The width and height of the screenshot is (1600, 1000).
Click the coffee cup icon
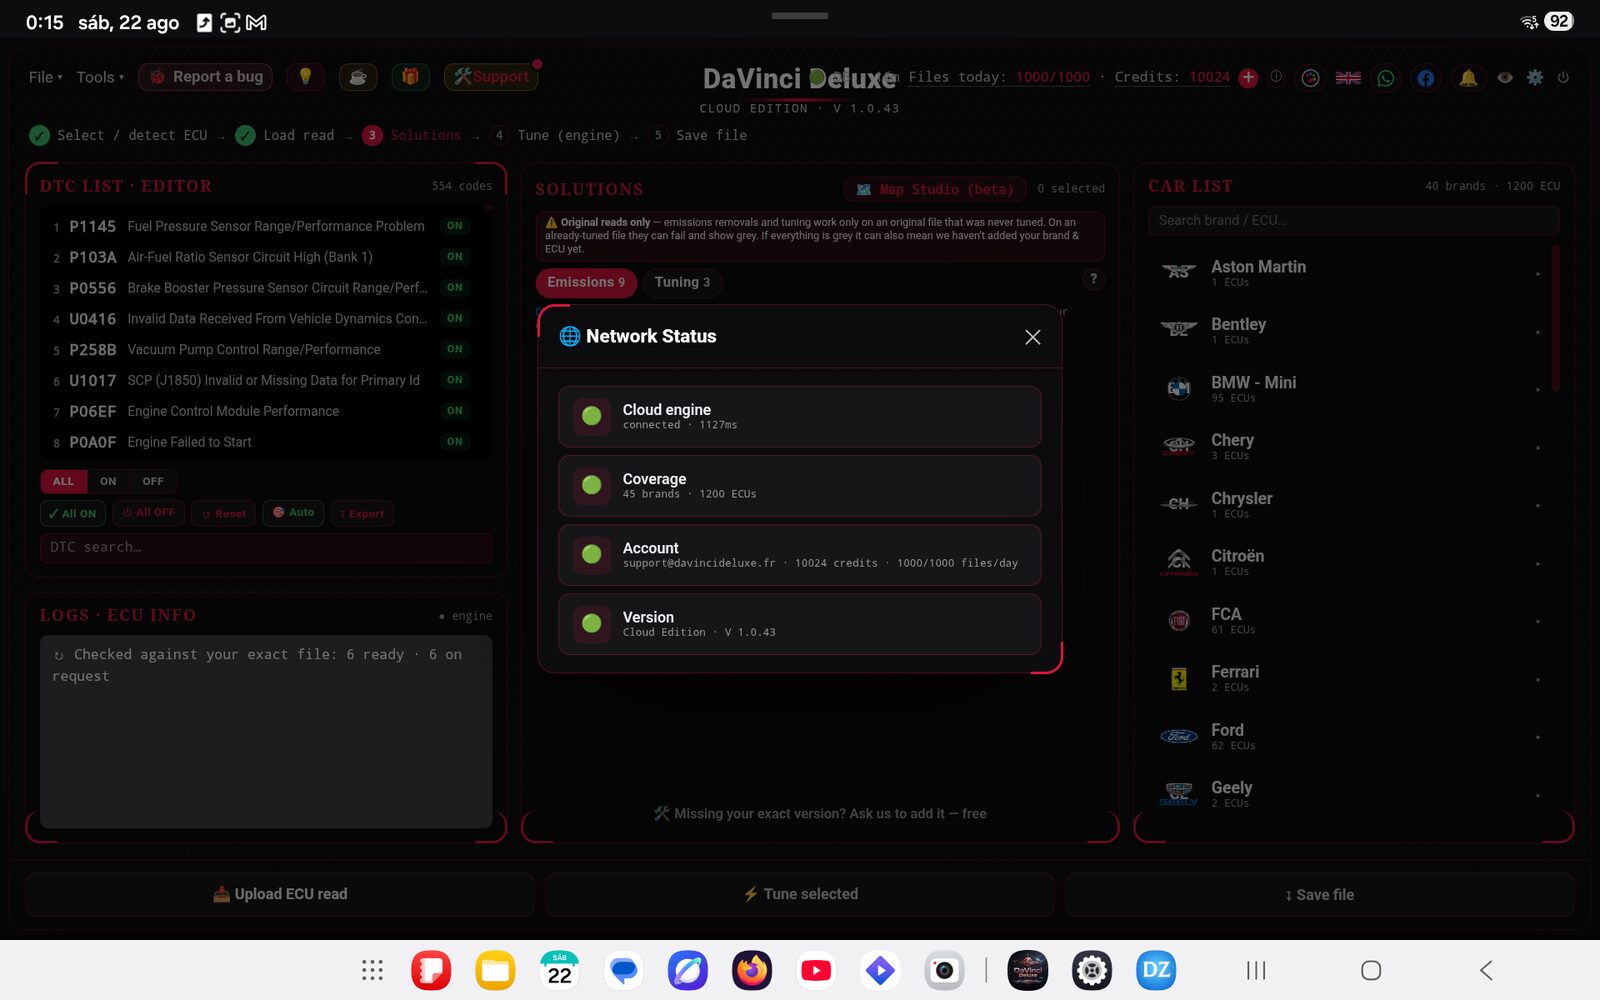tap(357, 77)
